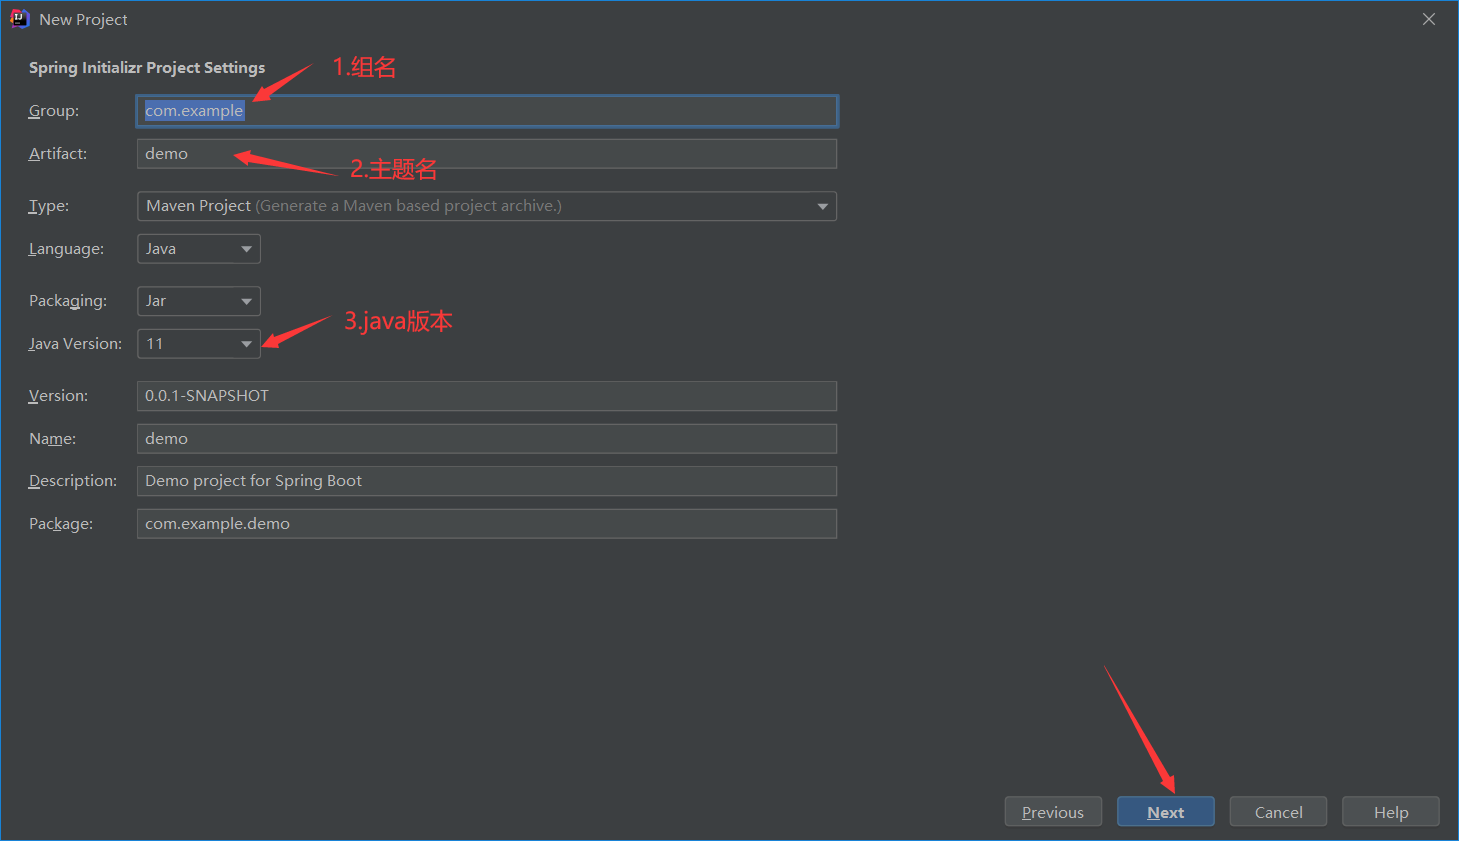Click the Packaging label
The height and width of the screenshot is (841, 1459).
68,301
